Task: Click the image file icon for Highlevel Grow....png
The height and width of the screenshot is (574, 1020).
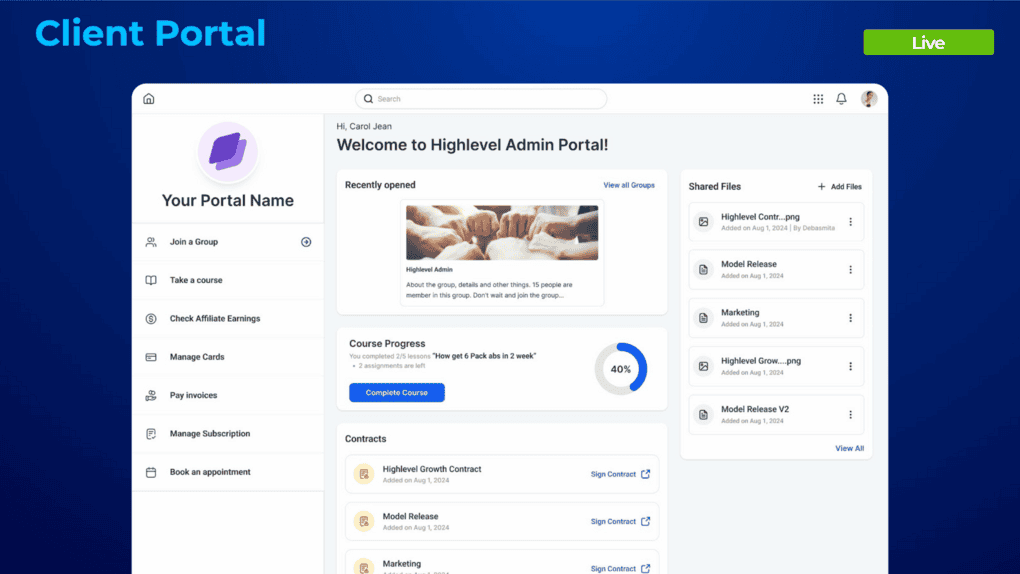Action: [703, 366]
